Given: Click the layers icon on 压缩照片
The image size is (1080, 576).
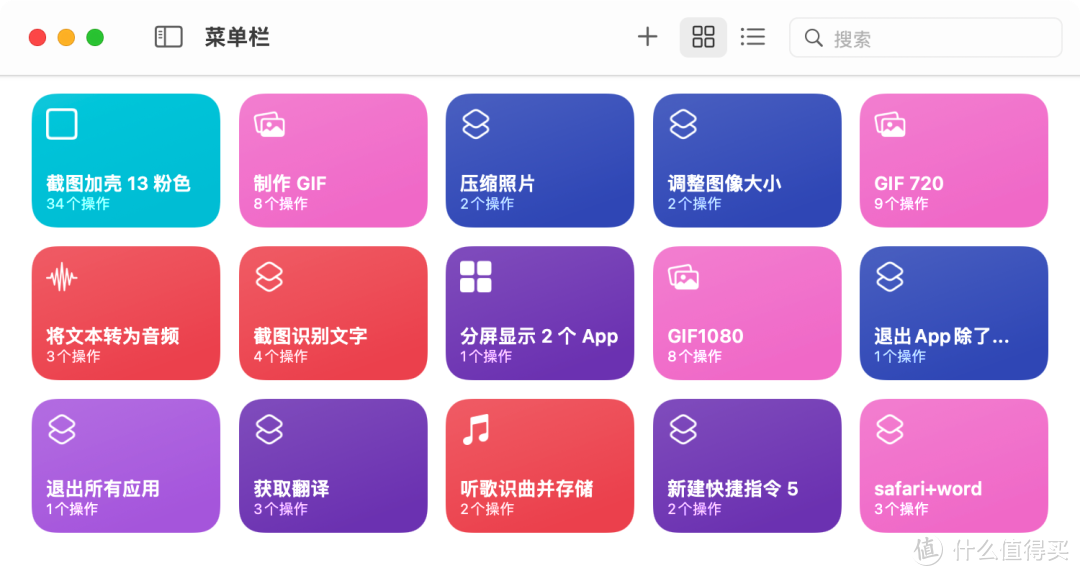Looking at the screenshot, I should point(476,125).
